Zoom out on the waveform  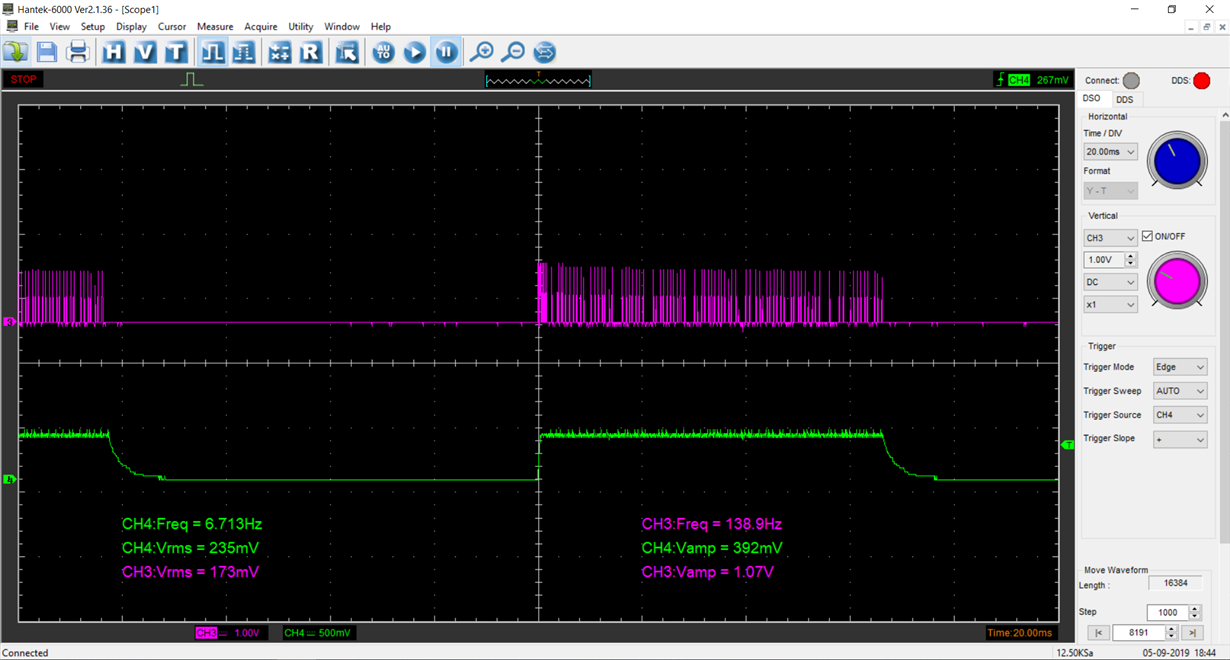click(x=513, y=52)
